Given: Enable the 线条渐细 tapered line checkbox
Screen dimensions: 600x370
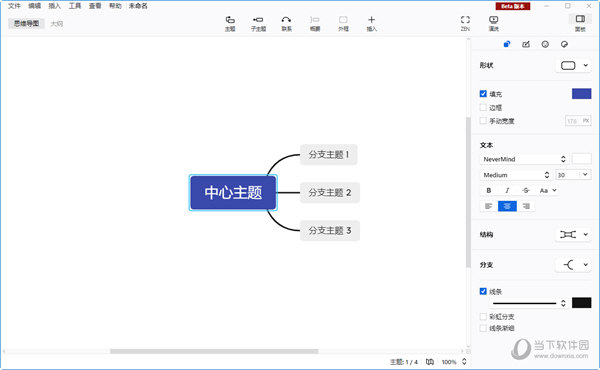Looking at the screenshot, I should point(483,328).
